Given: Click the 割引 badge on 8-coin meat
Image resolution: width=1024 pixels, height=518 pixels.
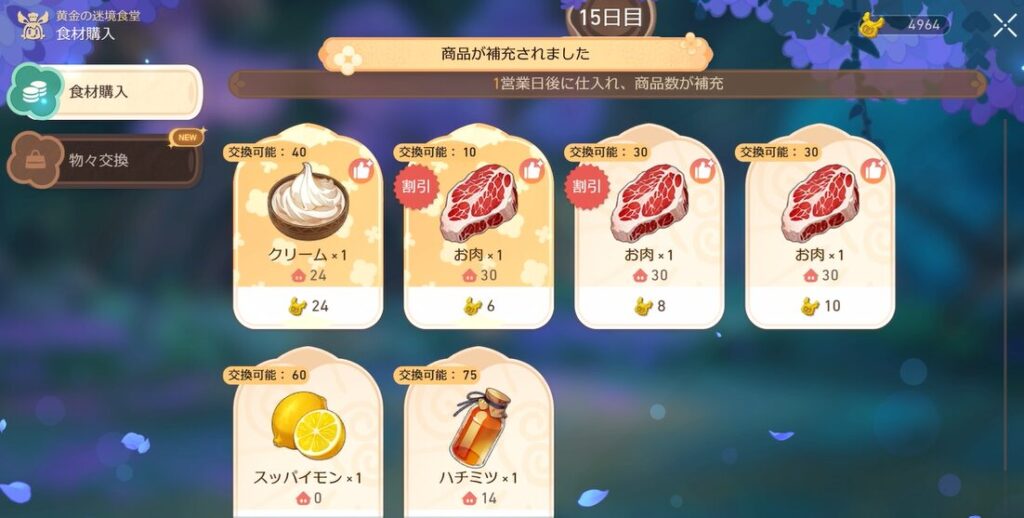Looking at the screenshot, I should pyautogui.click(x=586, y=187).
